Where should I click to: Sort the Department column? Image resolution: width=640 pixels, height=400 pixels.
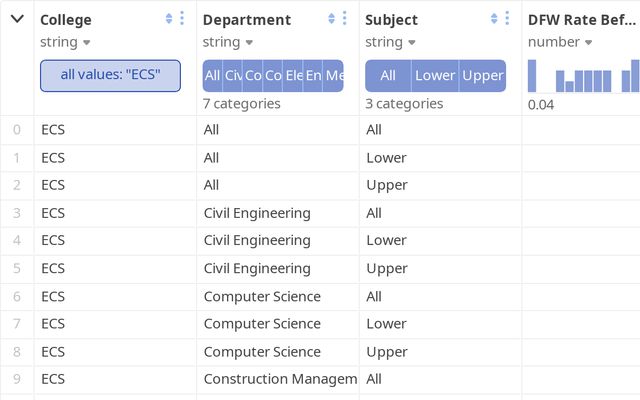click(x=331, y=19)
